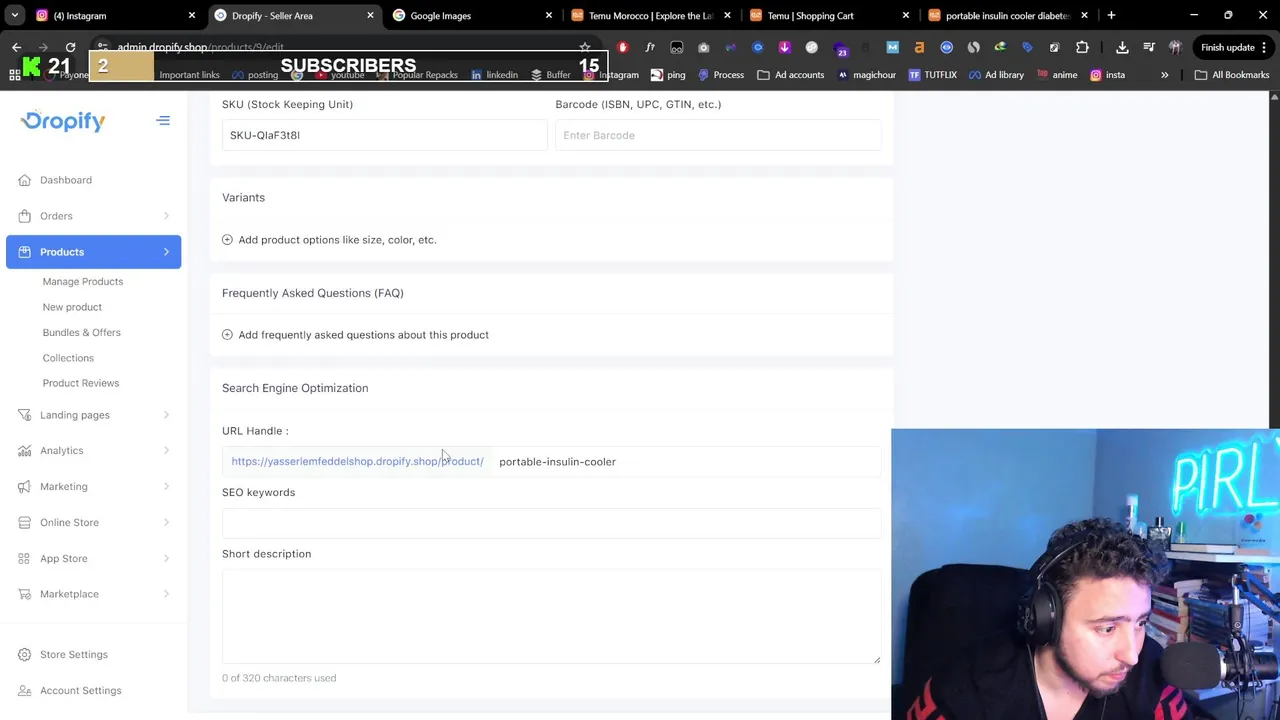Open the ping bookmark
The width and height of the screenshot is (1280, 720).
(x=668, y=75)
